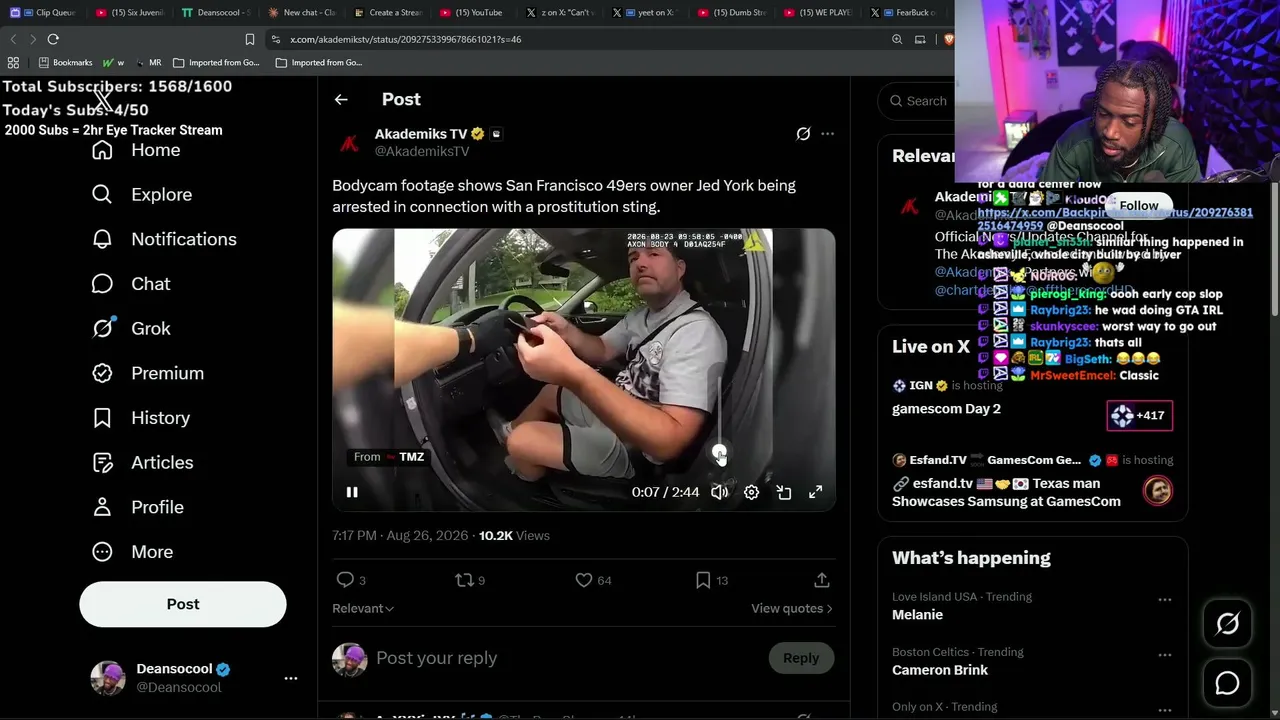This screenshot has height=720, width=1280.
Task: Open the More menu in sidebar
Action: [x=132, y=552]
